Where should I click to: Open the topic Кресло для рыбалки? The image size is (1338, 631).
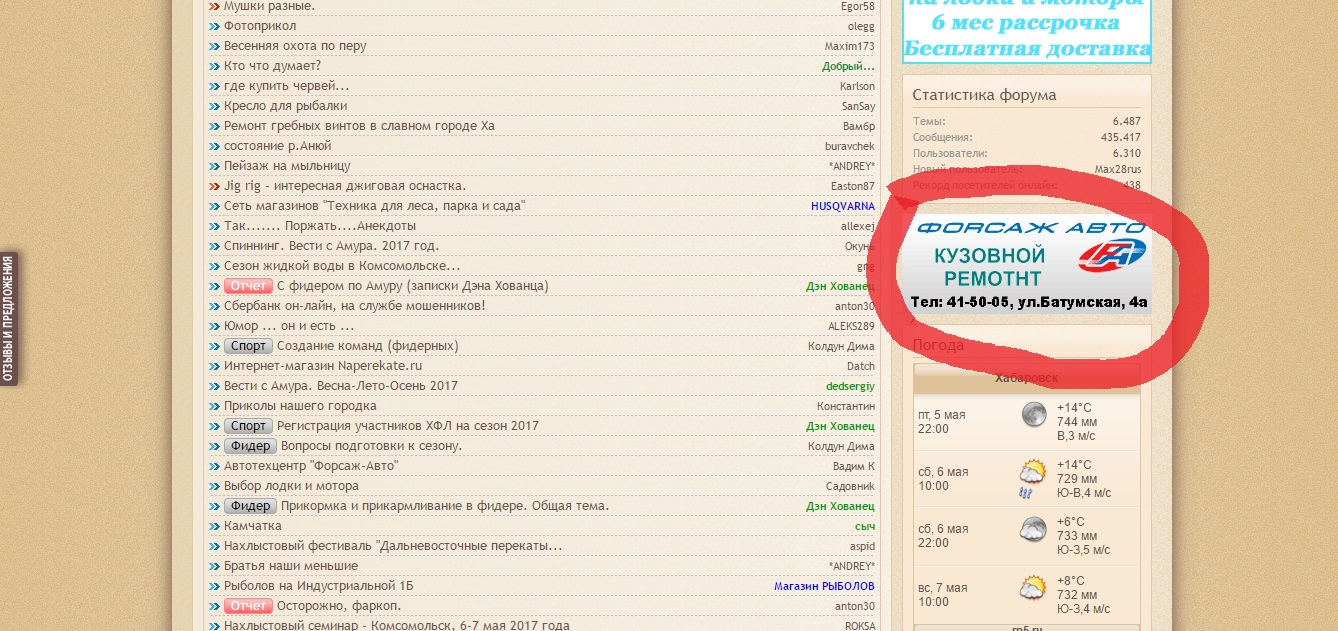(x=285, y=106)
